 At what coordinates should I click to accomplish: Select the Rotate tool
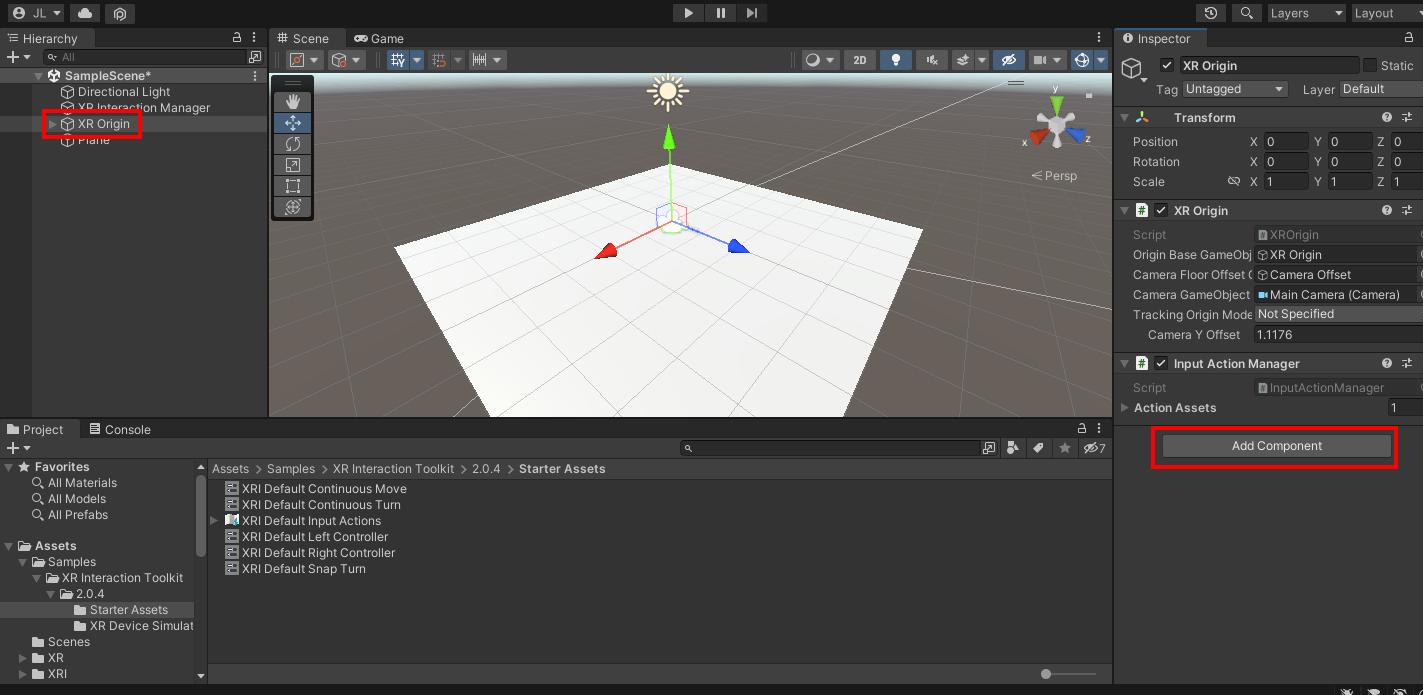pos(292,143)
